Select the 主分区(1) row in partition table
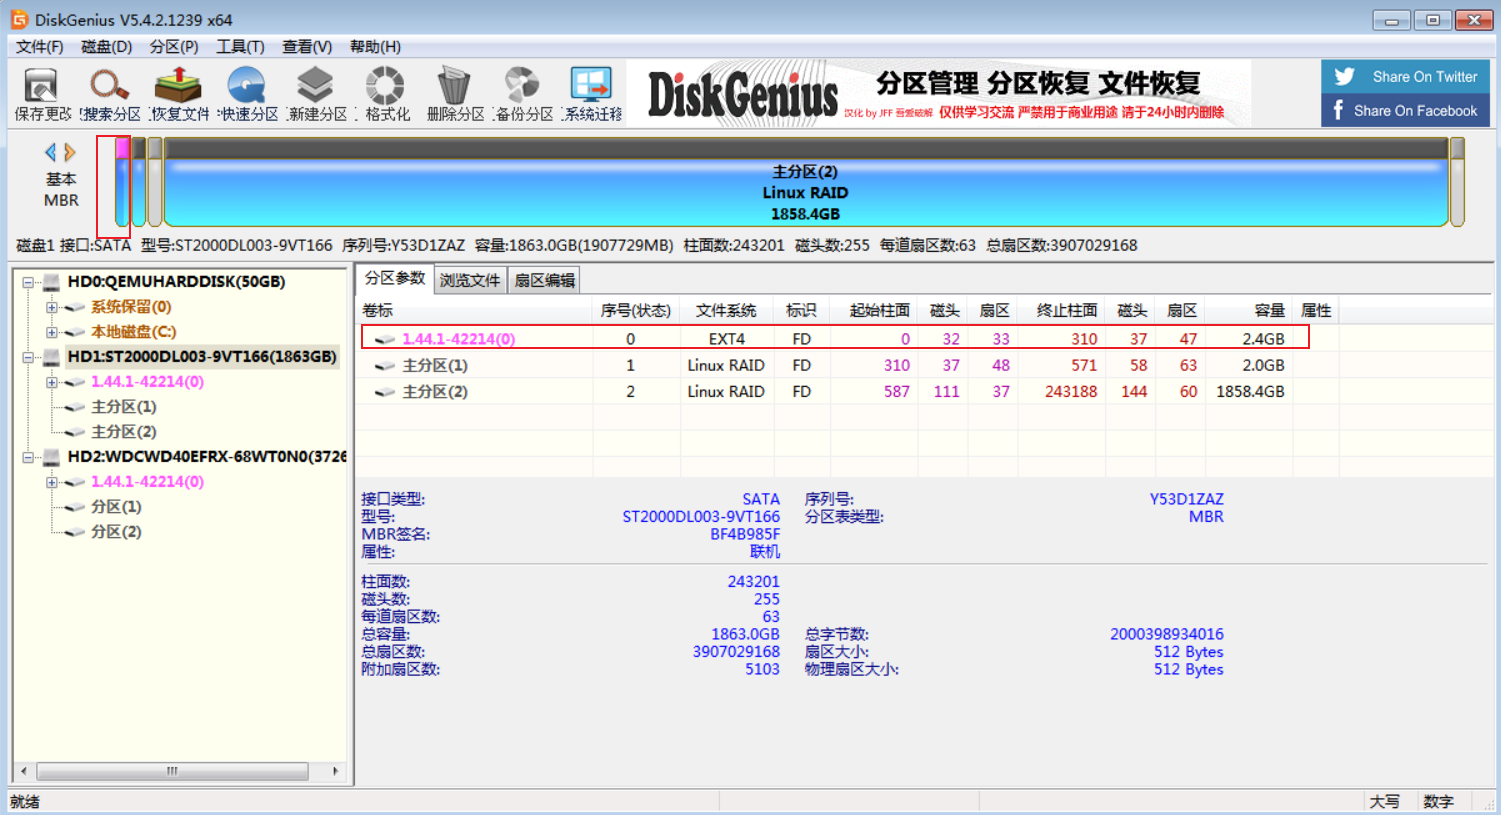This screenshot has height=815, width=1501. click(434, 366)
